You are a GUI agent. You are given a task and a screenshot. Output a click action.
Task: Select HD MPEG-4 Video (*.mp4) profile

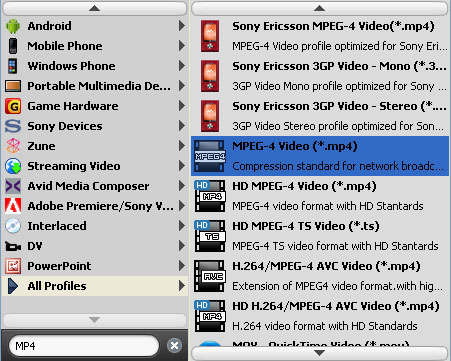(320, 196)
